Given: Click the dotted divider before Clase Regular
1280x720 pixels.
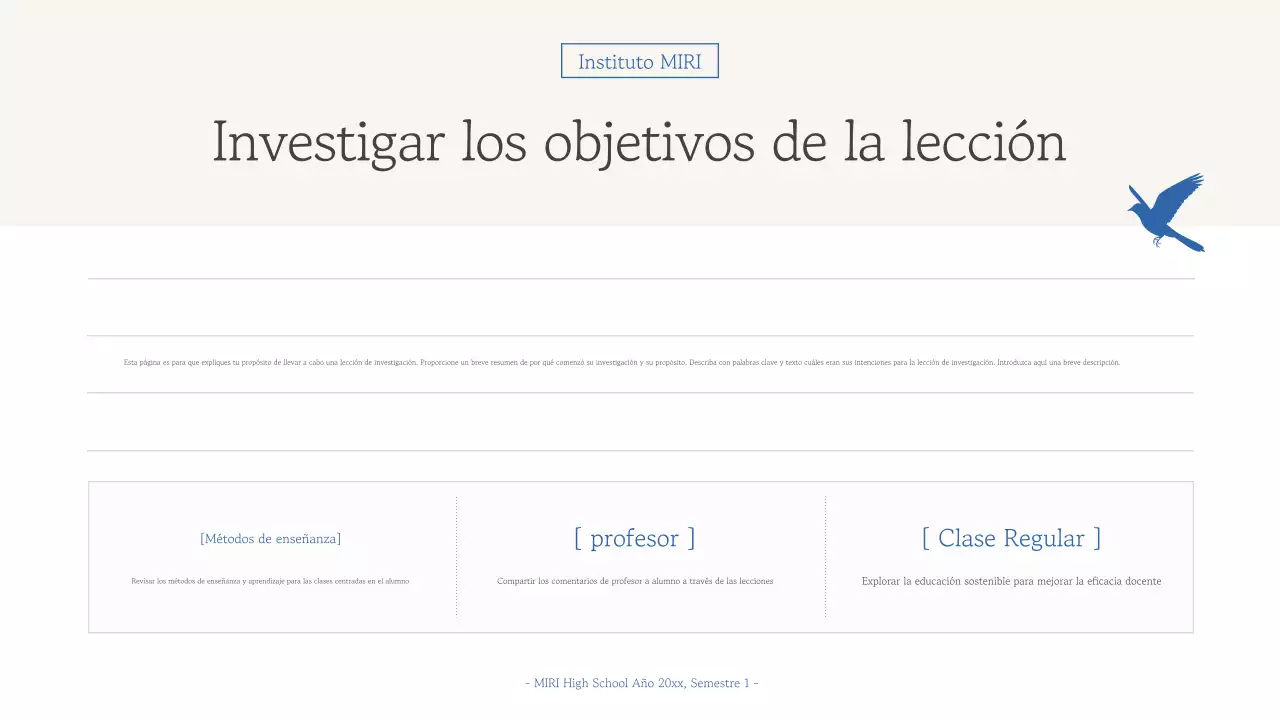Looking at the screenshot, I should coord(826,556).
